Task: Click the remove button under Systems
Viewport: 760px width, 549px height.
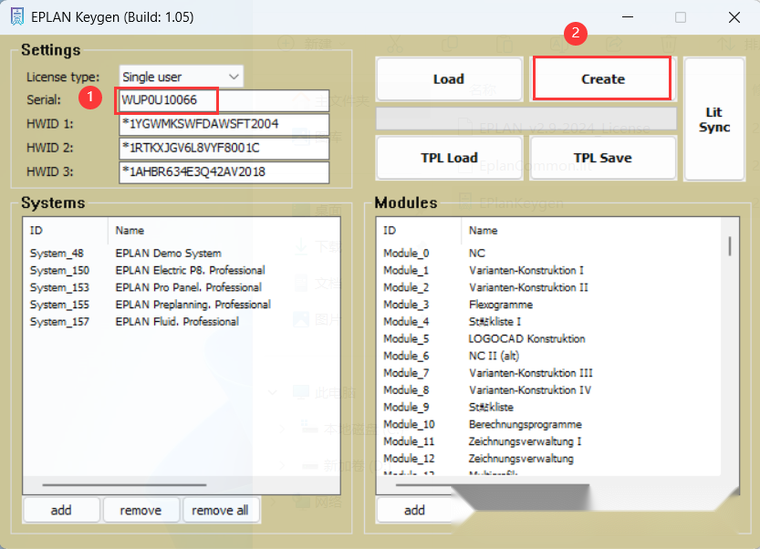Action: click(141, 510)
